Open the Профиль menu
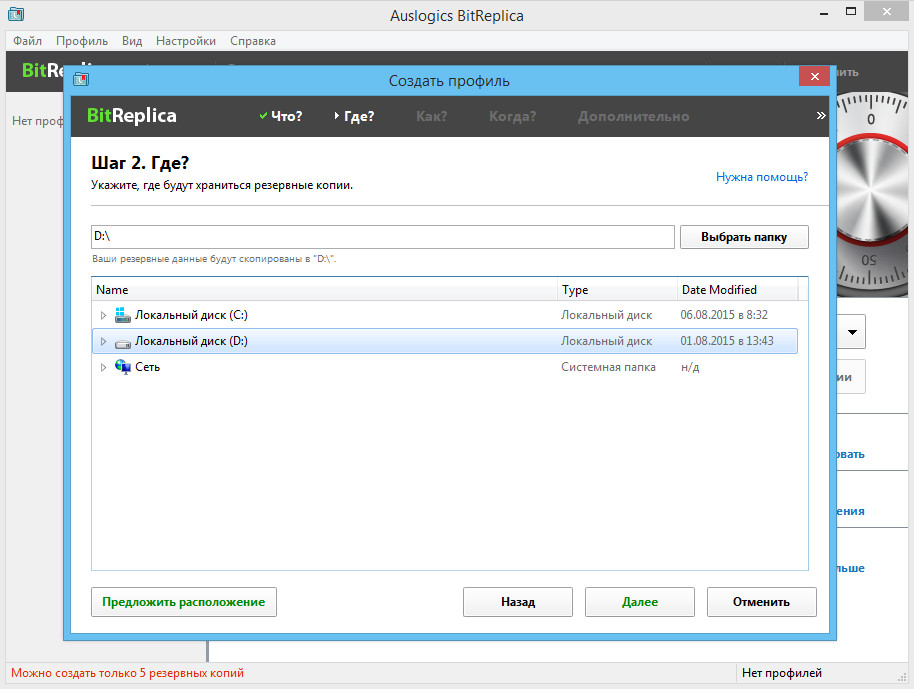The image size is (914, 689). coord(82,41)
